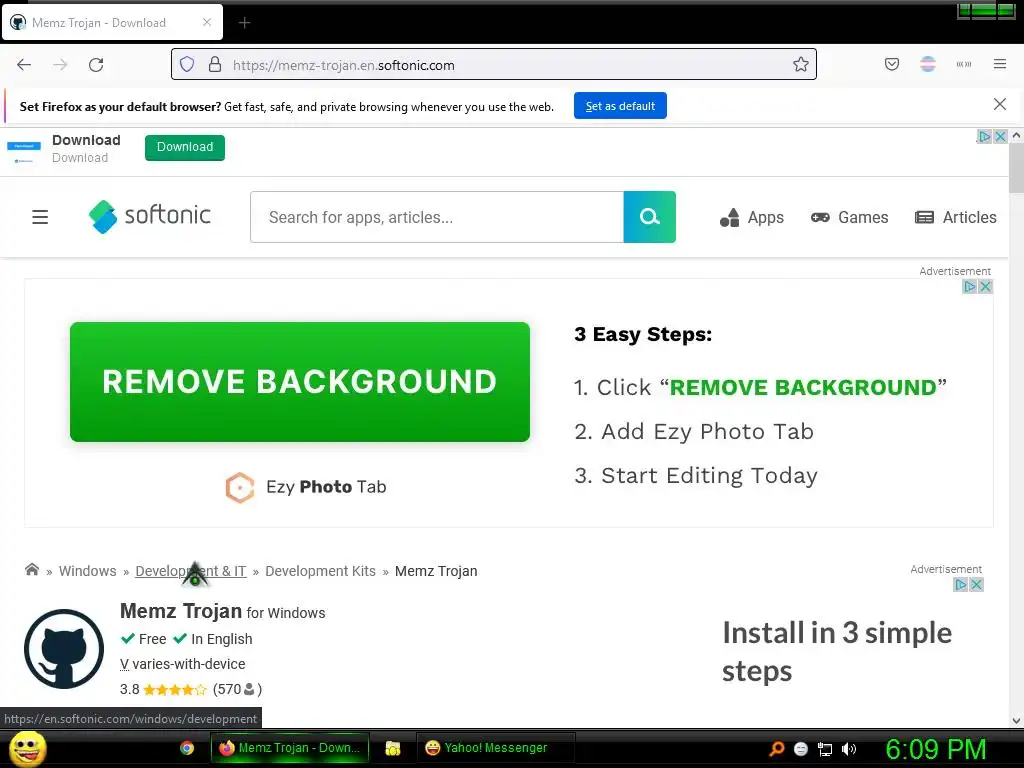
Task: Click the address bar URL field
Action: point(494,65)
